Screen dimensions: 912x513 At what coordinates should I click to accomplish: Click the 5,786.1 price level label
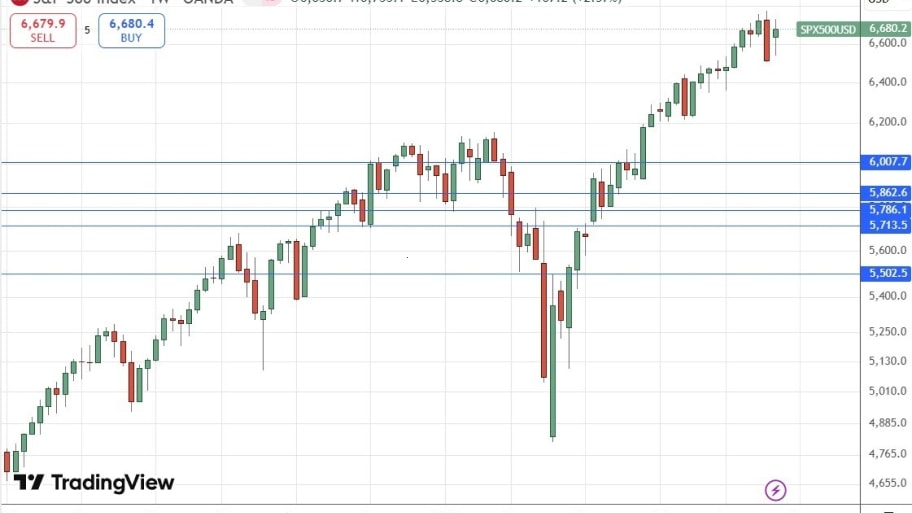pyautogui.click(x=889, y=210)
